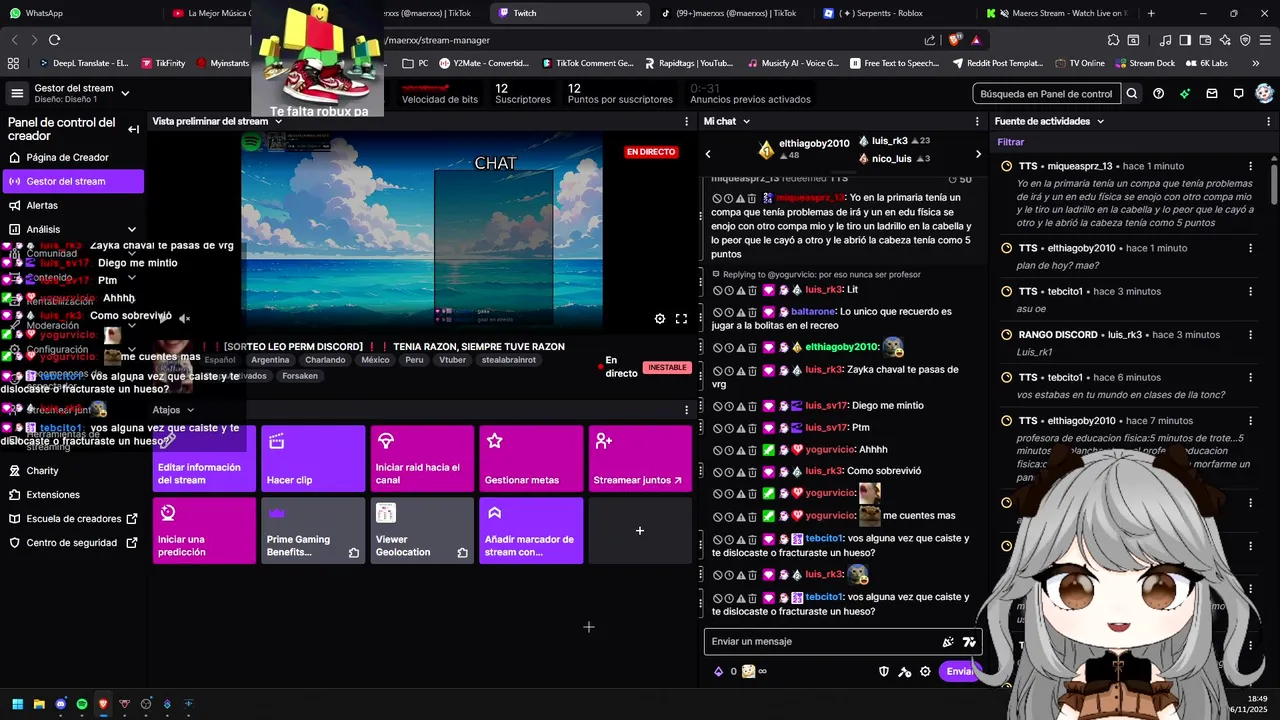
Task: Click the Gestionar metas tile
Action: pyautogui.click(x=531, y=458)
